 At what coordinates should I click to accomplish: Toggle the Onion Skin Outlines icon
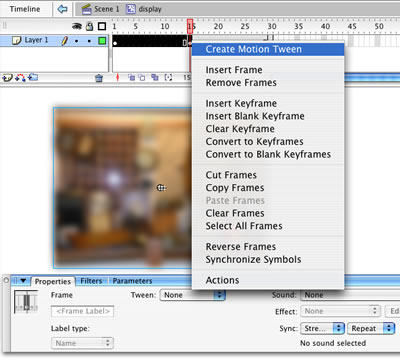(x=142, y=78)
